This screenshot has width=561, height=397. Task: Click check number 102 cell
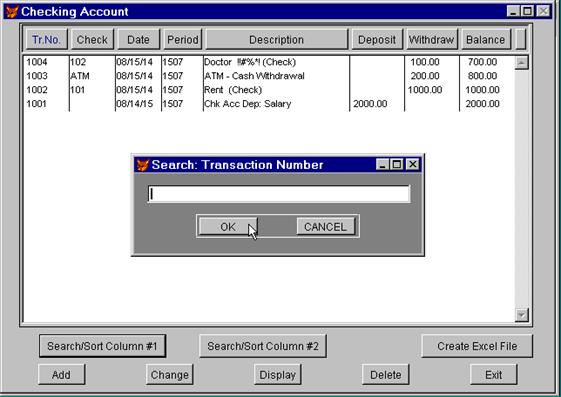tap(78, 62)
